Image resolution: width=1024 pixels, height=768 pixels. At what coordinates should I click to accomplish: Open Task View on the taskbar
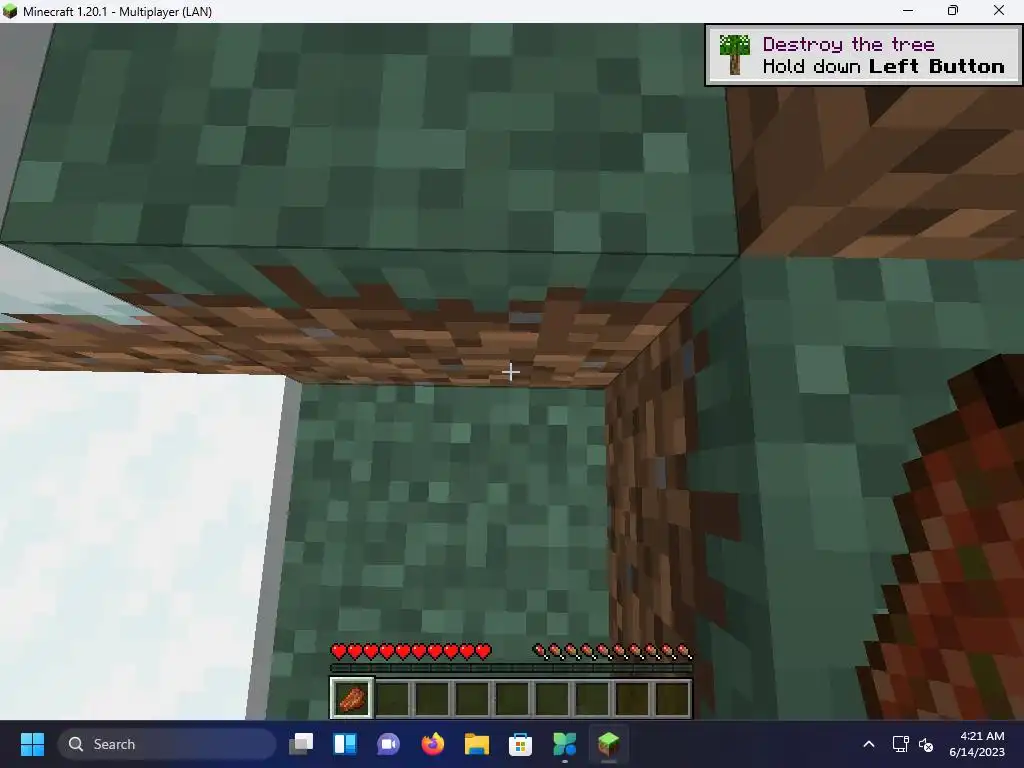[x=301, y=744]
